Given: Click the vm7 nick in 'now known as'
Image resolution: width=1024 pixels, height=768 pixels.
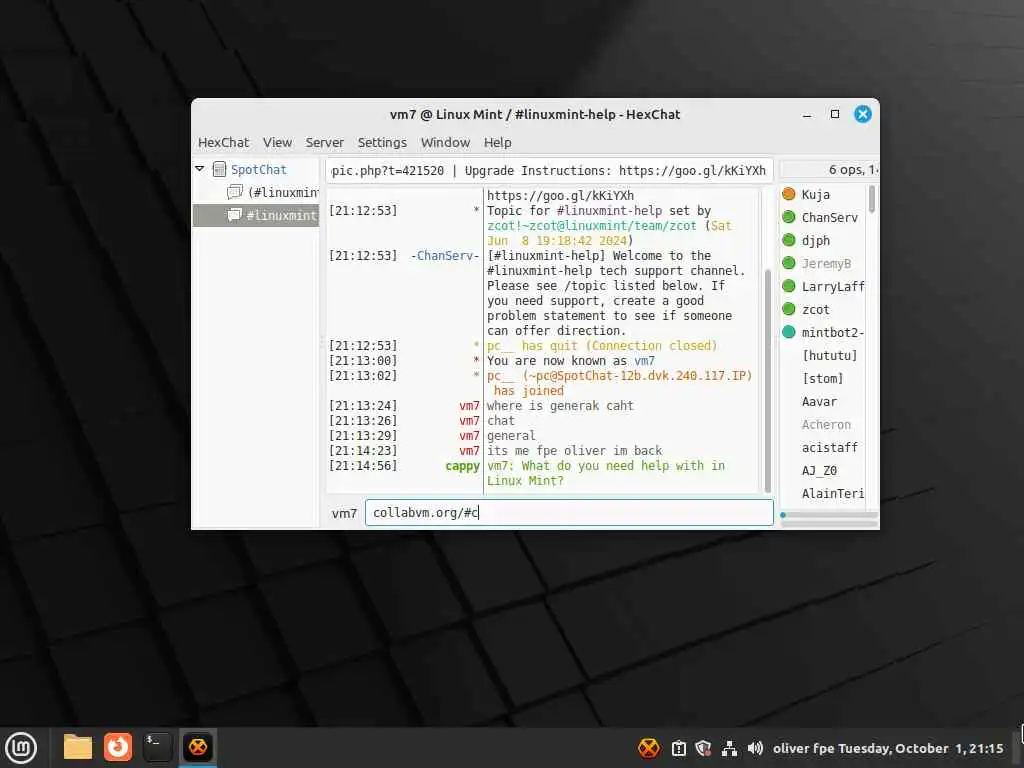Looking at the screenshot, I should (x=645, y=360).
